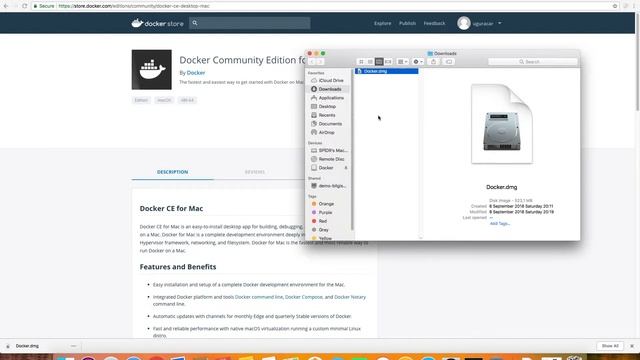Click the Docker whale product logo

pos(151,70)
